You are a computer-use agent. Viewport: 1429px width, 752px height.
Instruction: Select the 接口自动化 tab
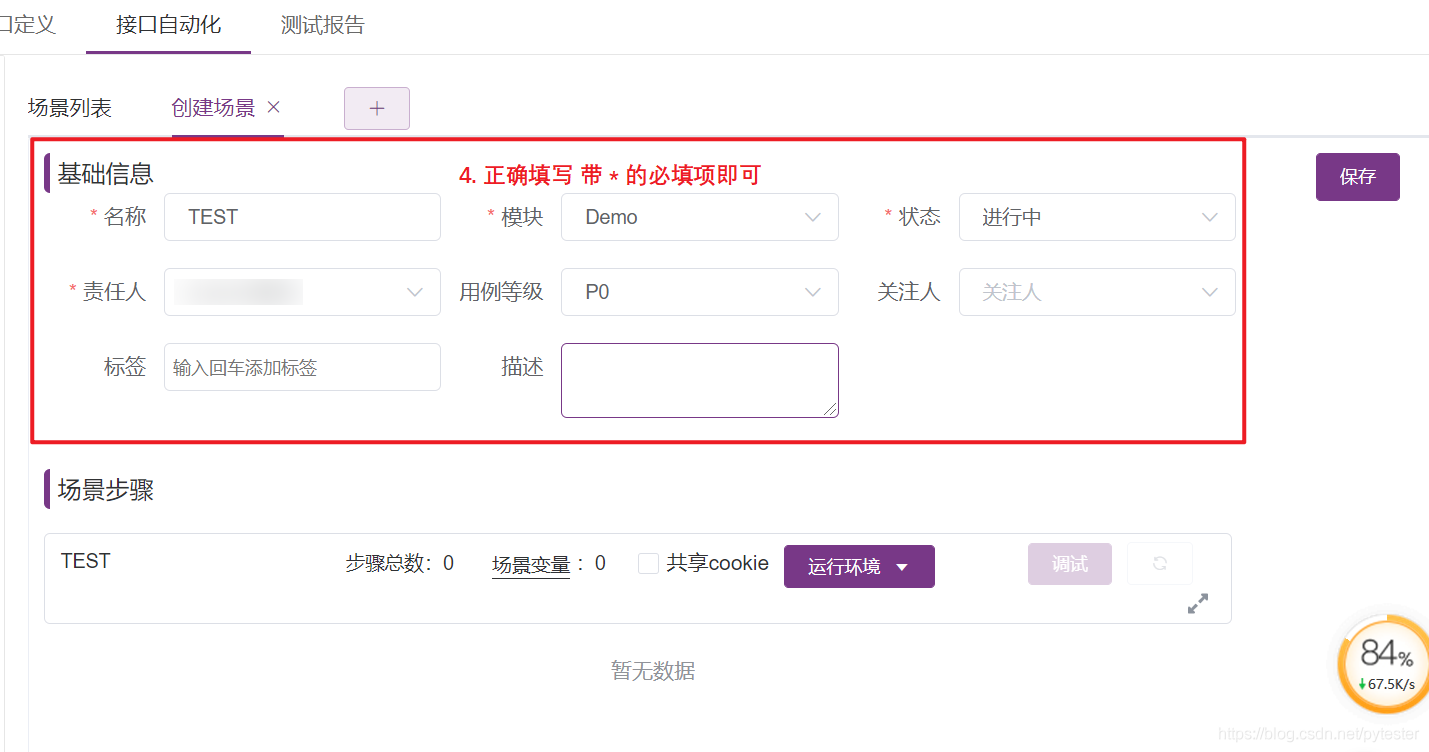(168, 25)
